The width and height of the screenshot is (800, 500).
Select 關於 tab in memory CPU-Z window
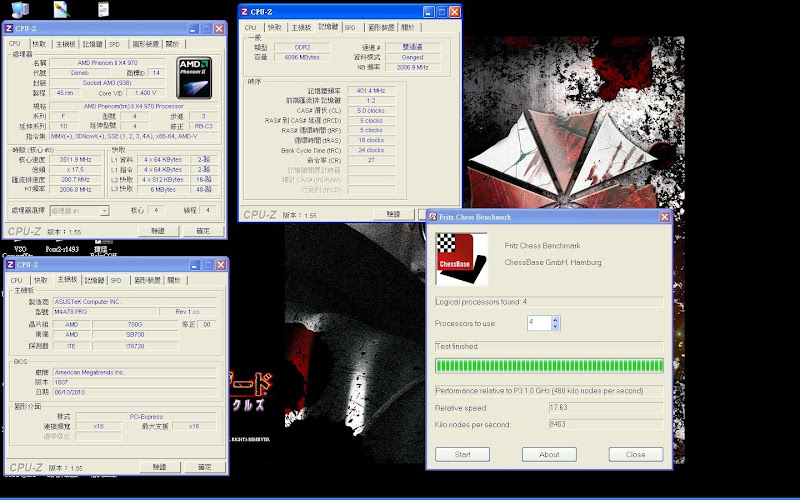408,28
